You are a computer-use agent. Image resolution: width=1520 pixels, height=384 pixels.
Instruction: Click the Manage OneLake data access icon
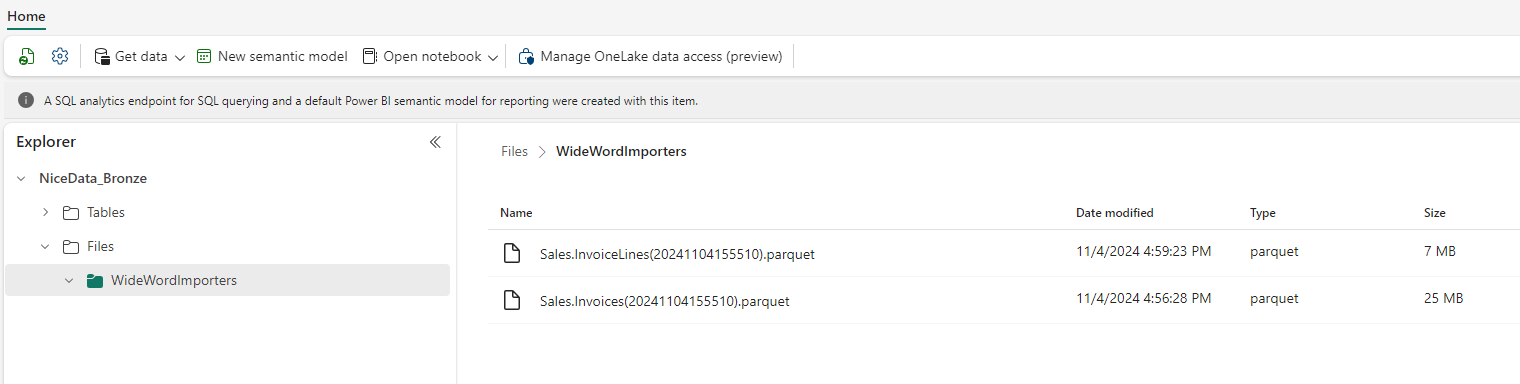[x=526, y=57]
